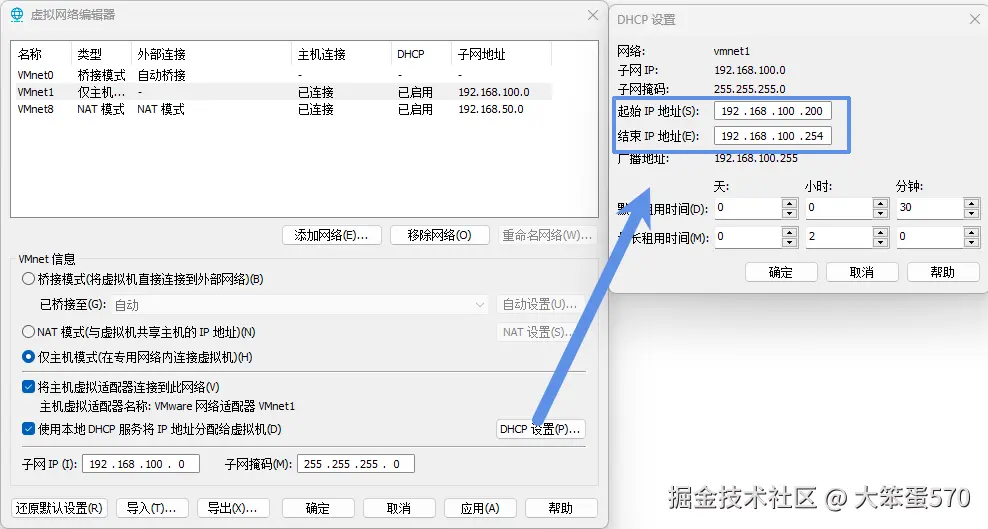Increase the 最长租用时间 hours value
The image size is (988, 529).
[880, 232]
